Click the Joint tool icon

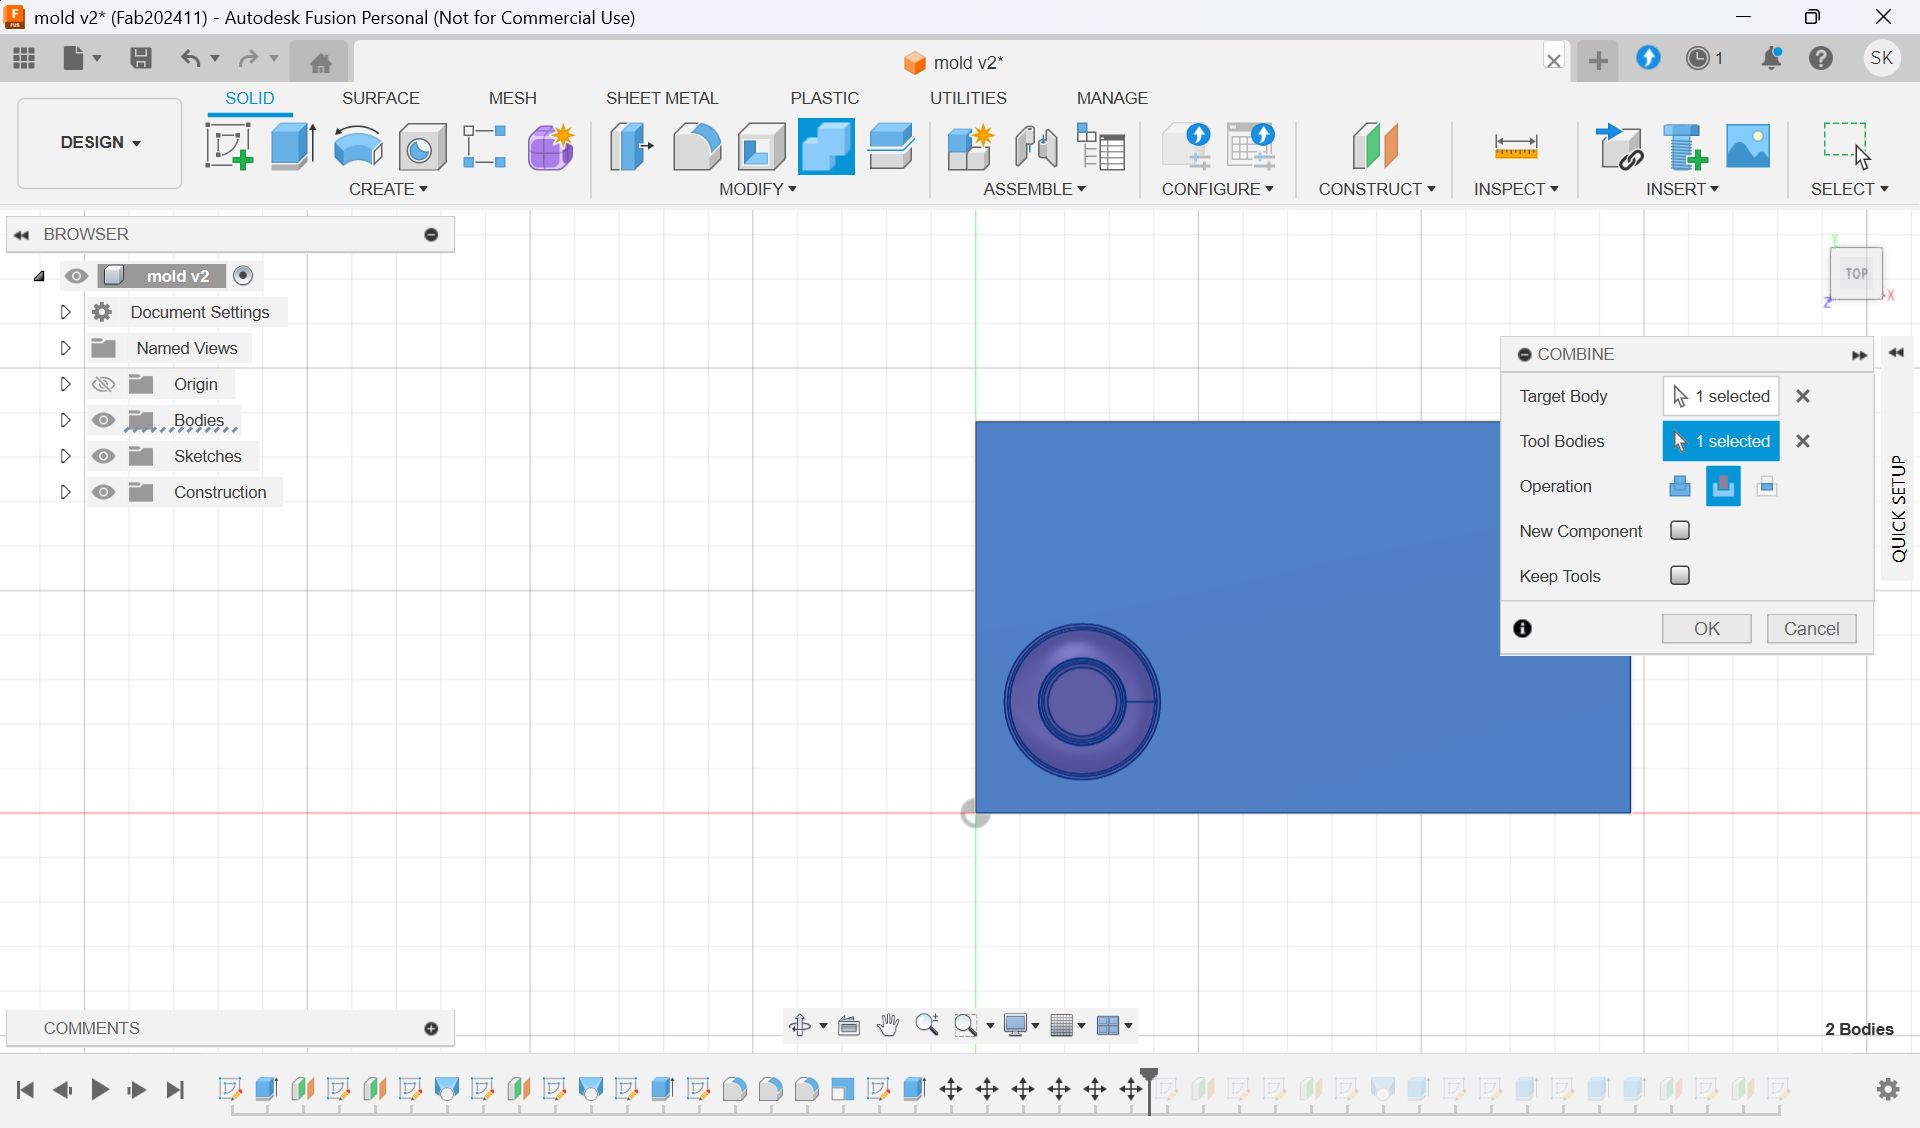[1036, 146]
